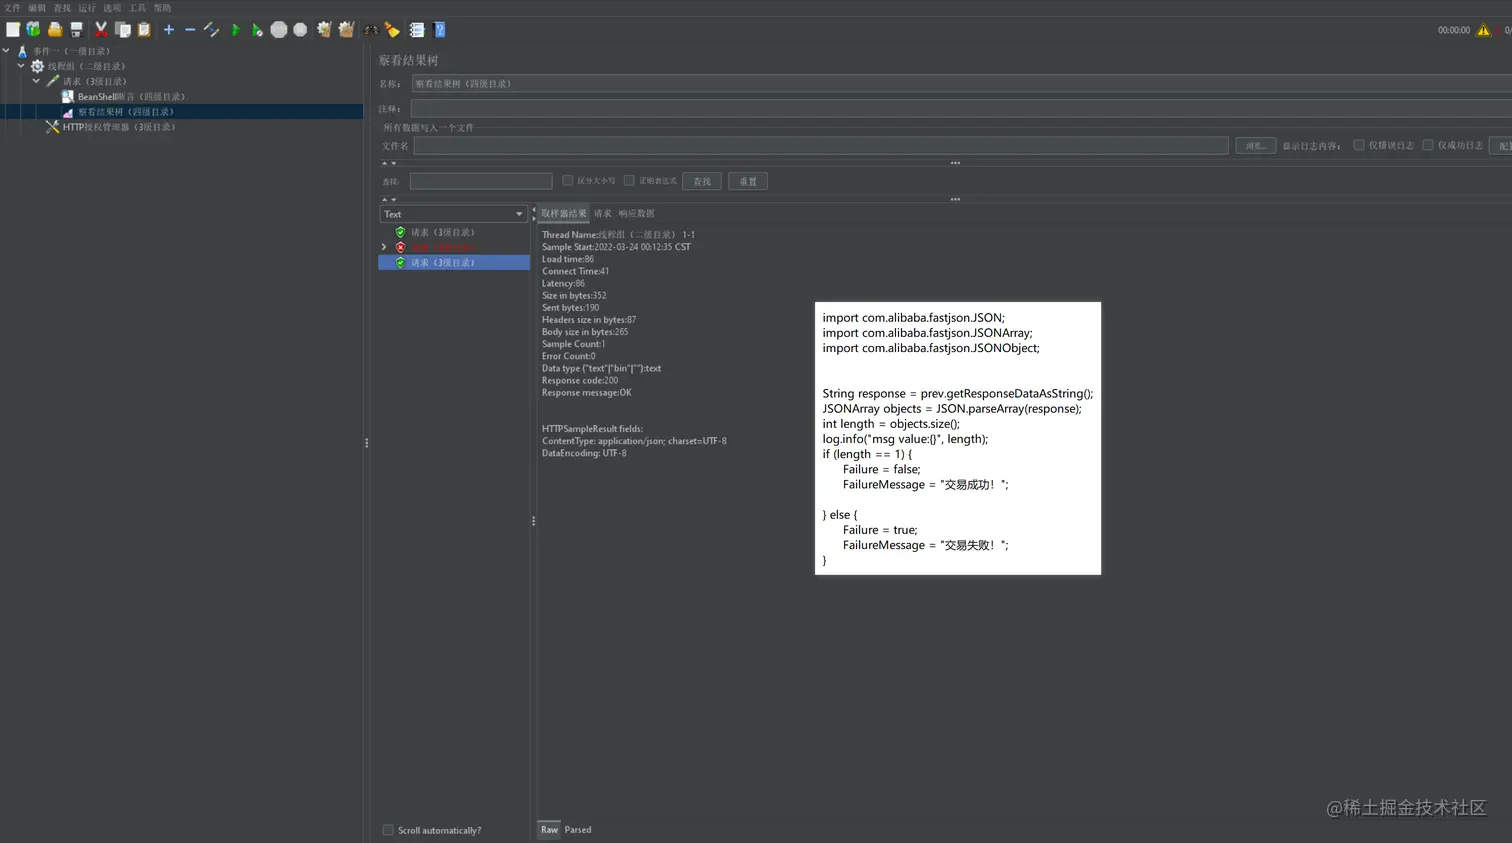
Task: Click the 注释 comments input field
Action: (961, 108)
